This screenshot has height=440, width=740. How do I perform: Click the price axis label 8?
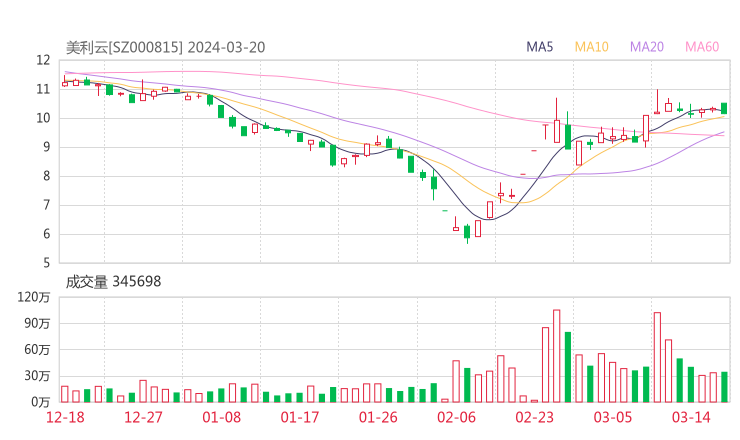[x=46, y=176]
